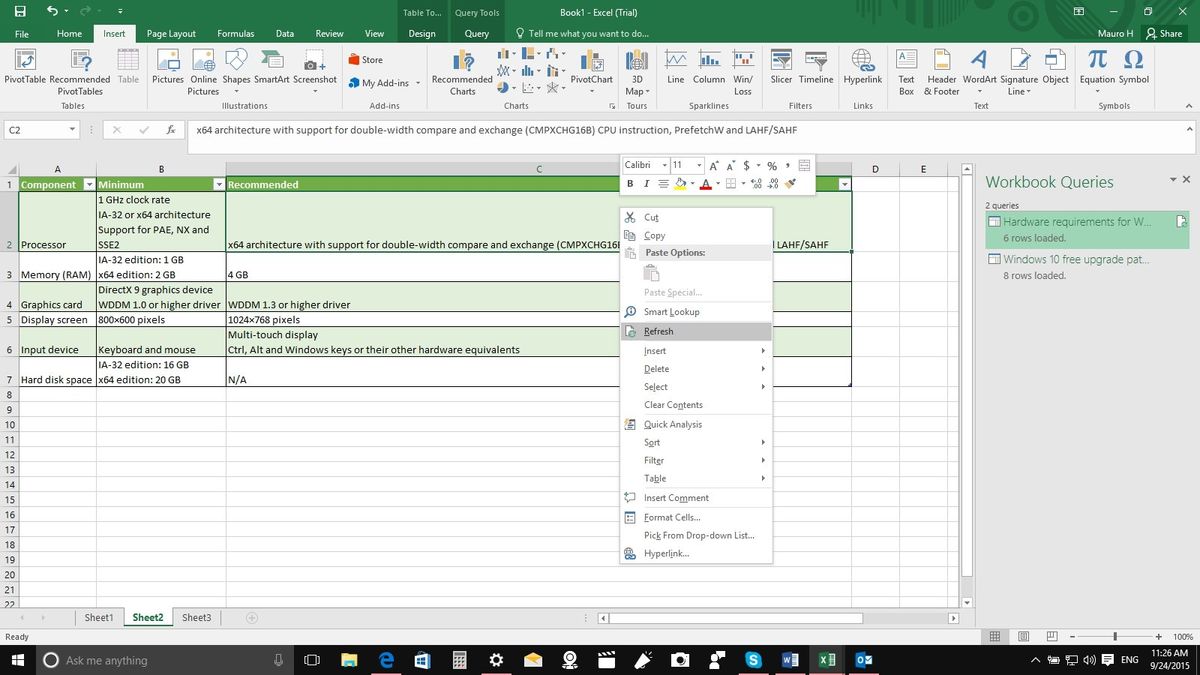The height and width of the screenshot is (675, 1200).
Task: Open the Minimum column filter dropdown
Action: [218, 184]
